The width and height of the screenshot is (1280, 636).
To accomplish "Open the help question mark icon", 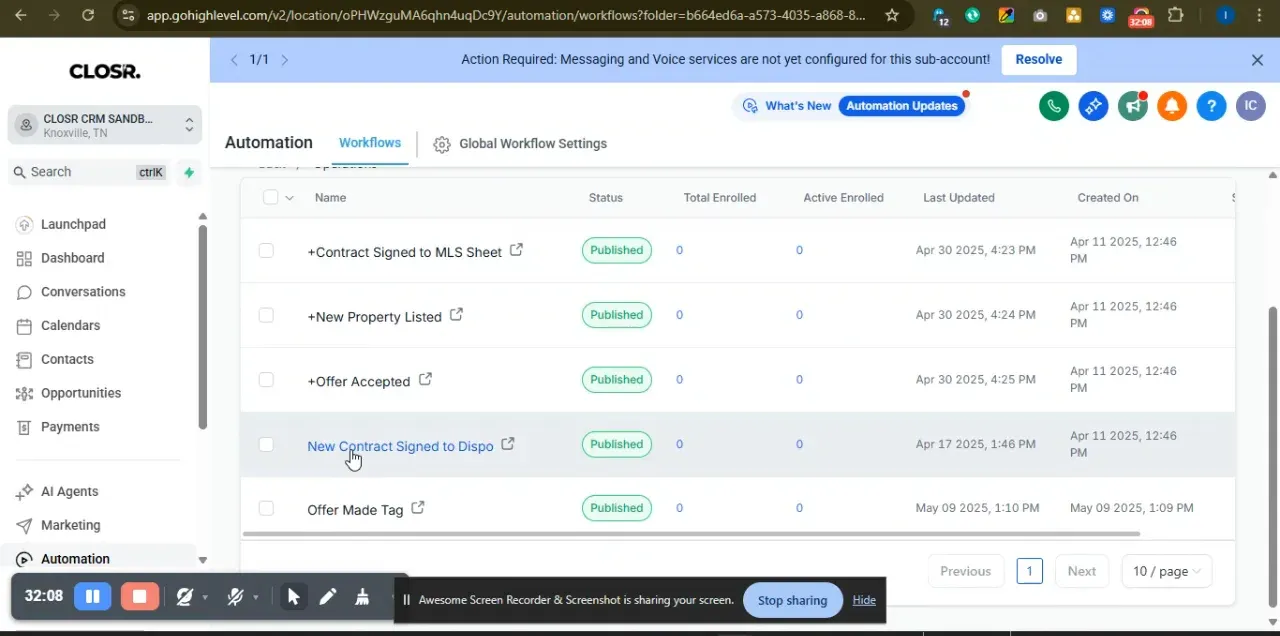I will point(1211,106).
